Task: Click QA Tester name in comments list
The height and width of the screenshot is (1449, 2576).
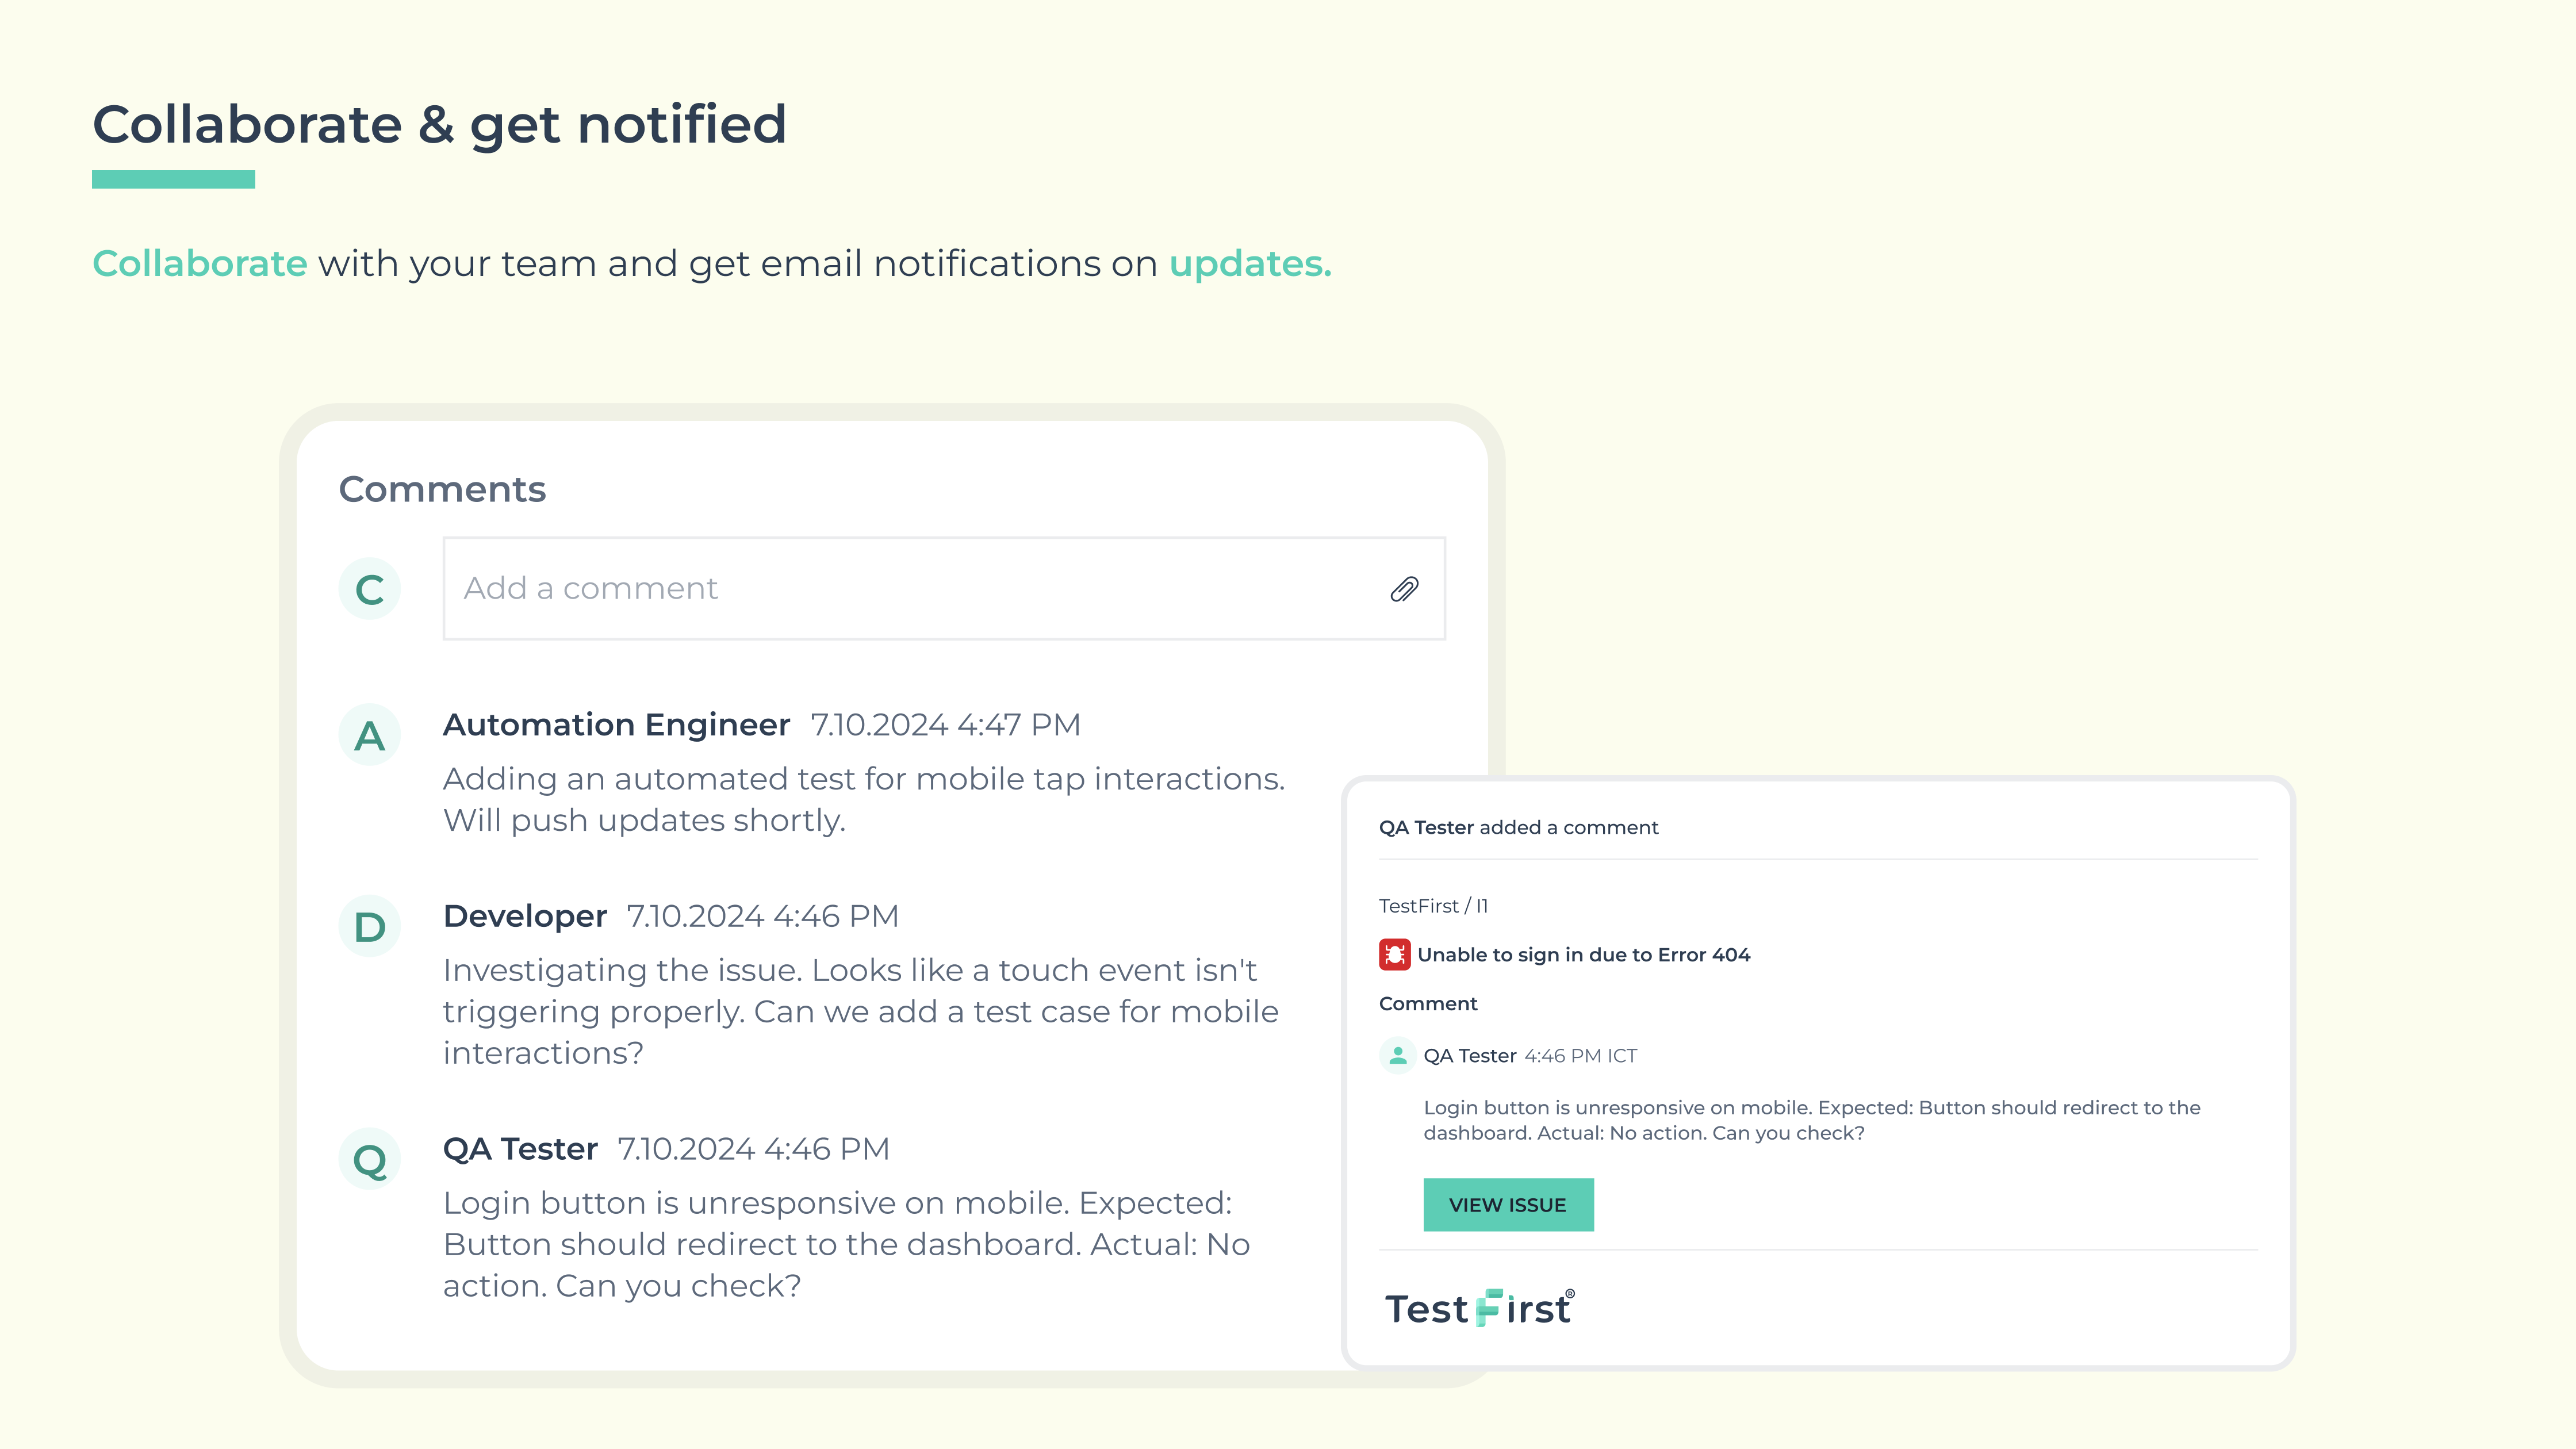Action: (x=520, y=1149)
